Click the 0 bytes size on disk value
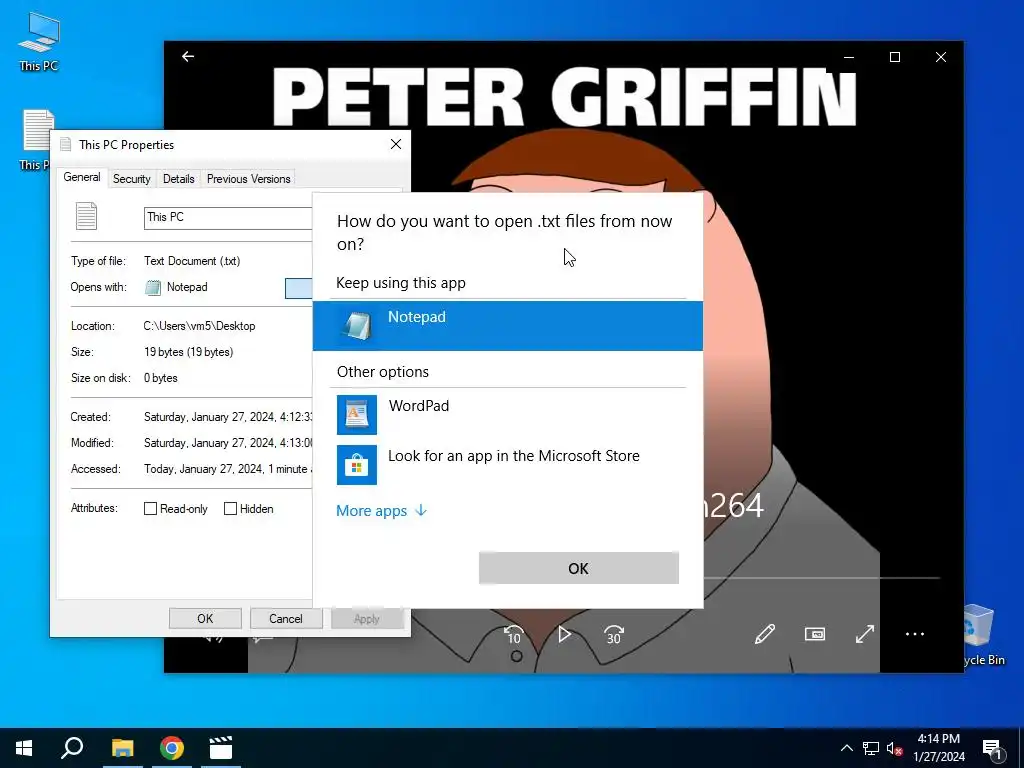Image resolution: width=1024 pixels, height=768 pixels. click(161, 378)
